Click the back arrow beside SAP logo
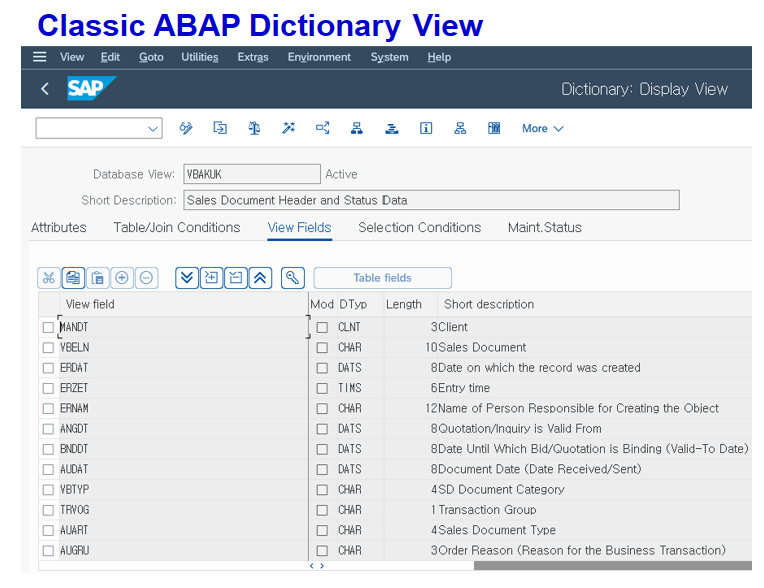This screenshot has width=764, height=588. click(x=45, y=89)
